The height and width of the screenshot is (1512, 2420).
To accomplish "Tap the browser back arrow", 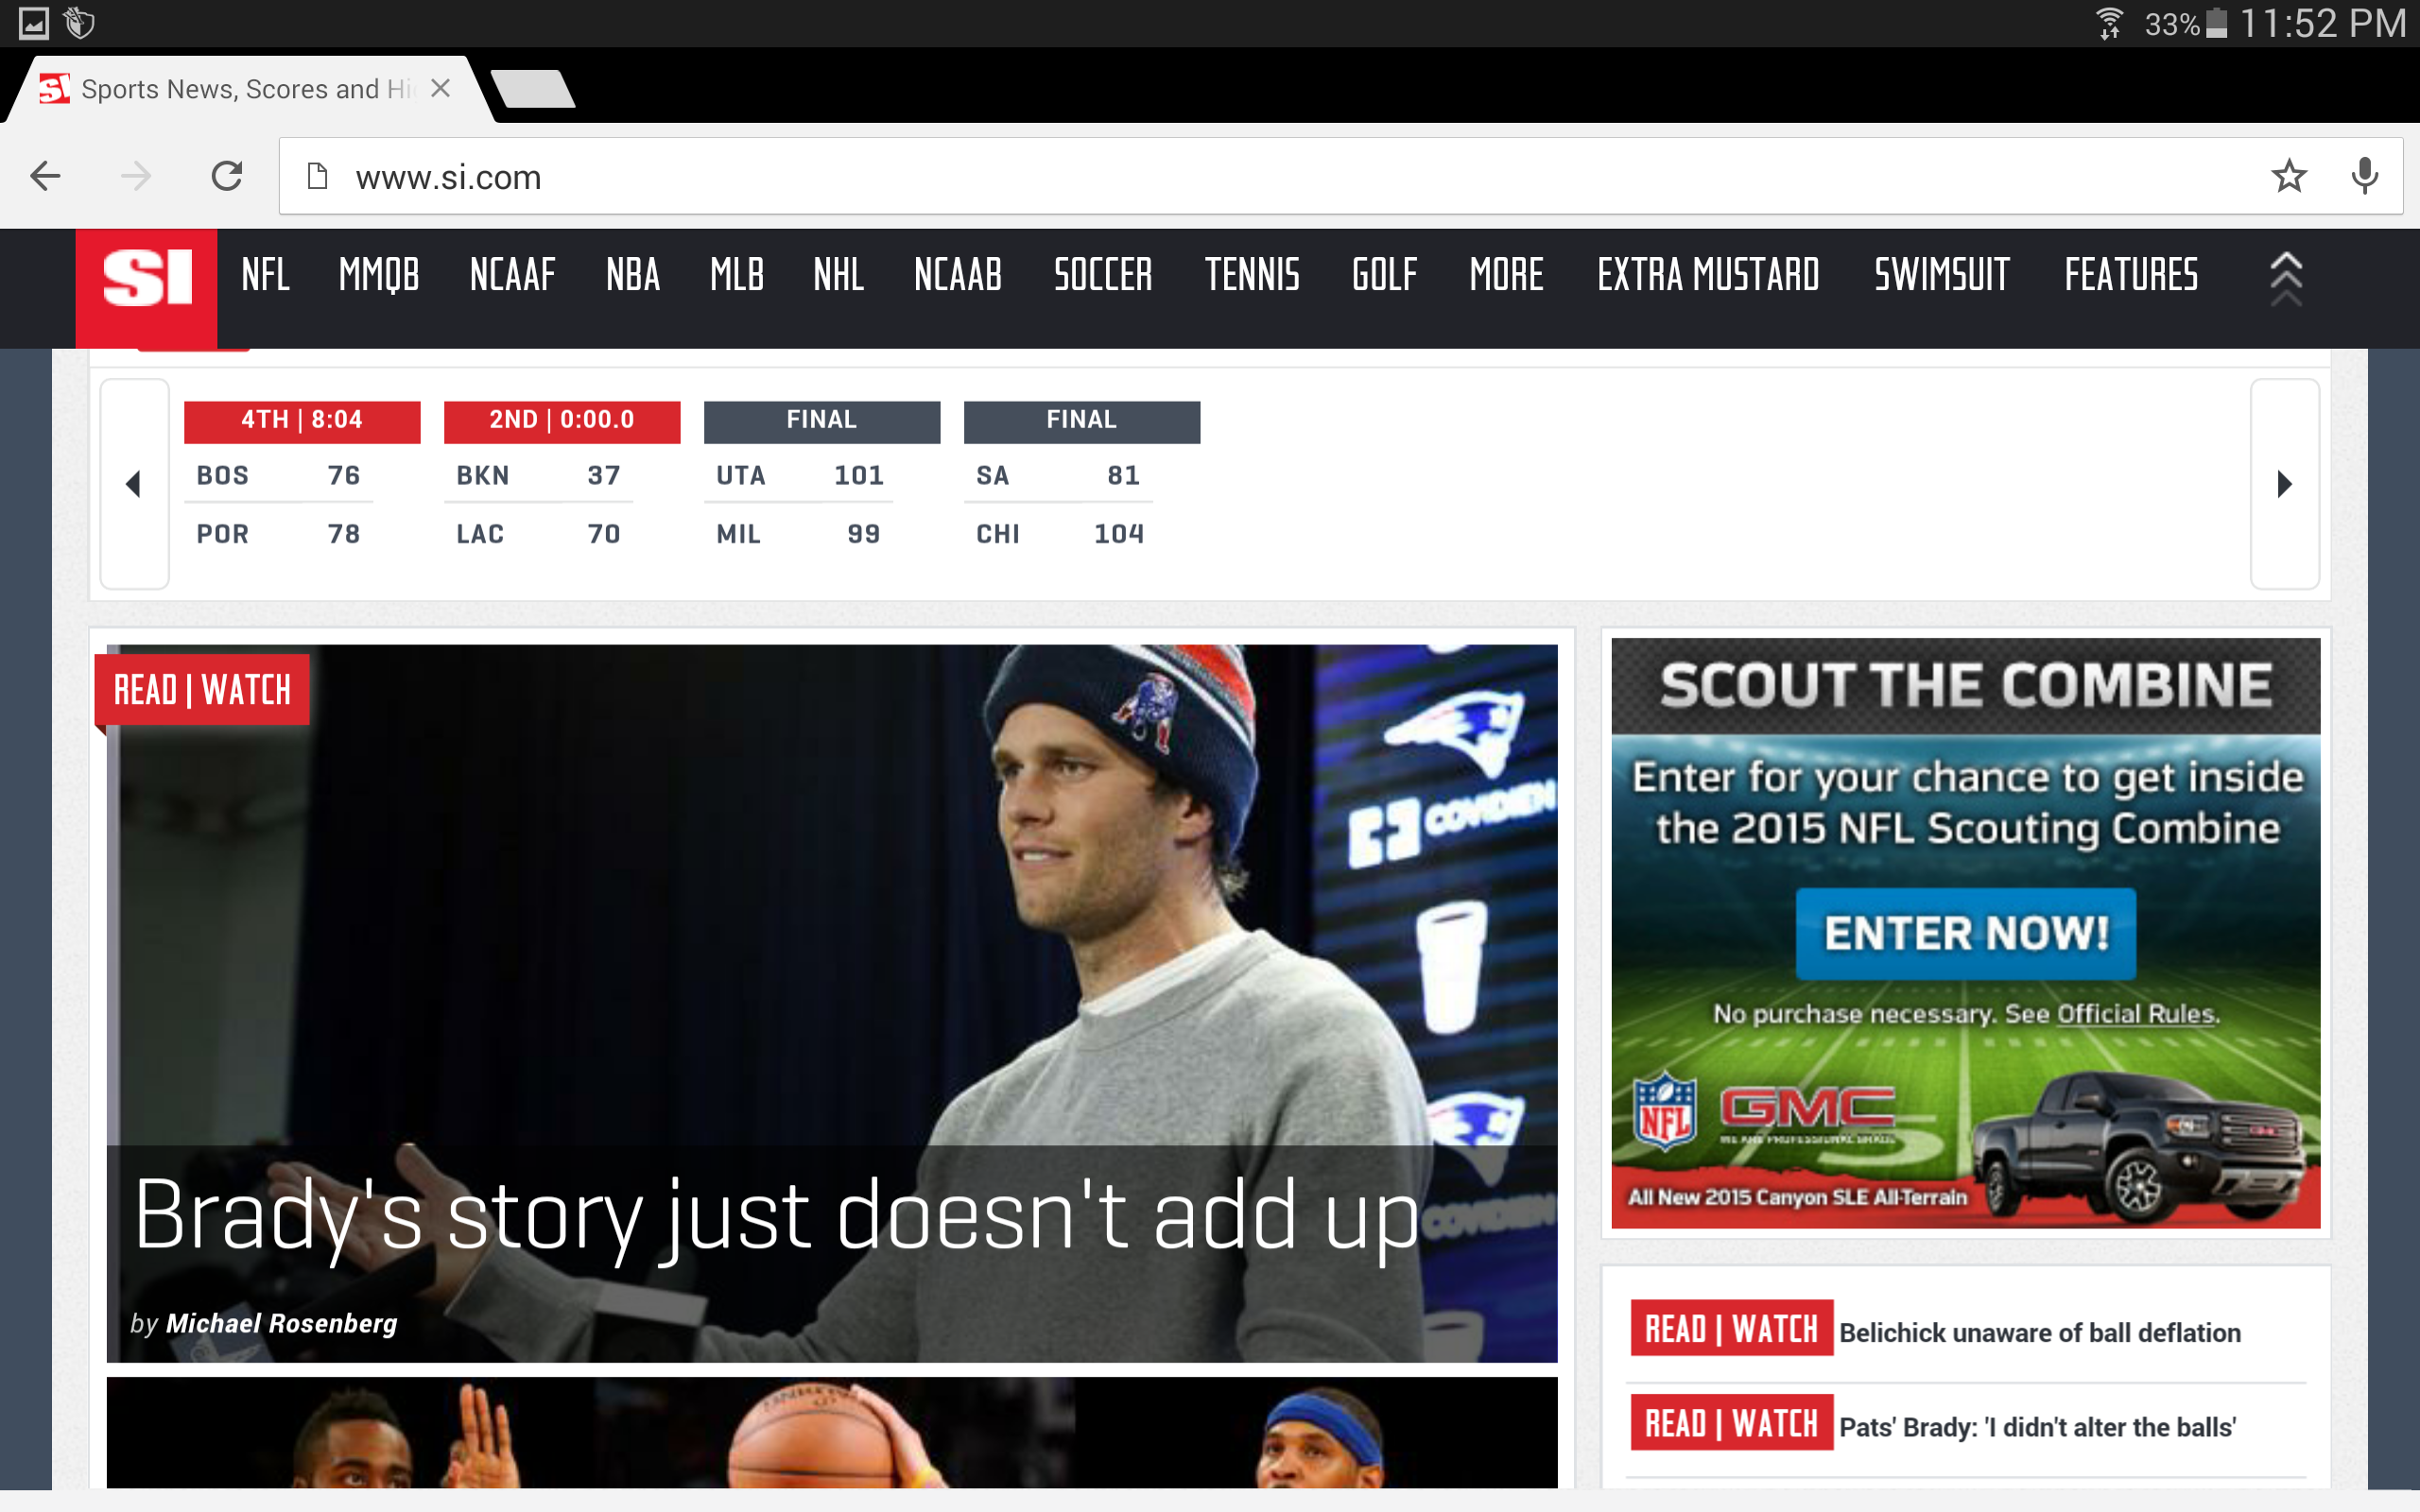I will click(46, 176).
